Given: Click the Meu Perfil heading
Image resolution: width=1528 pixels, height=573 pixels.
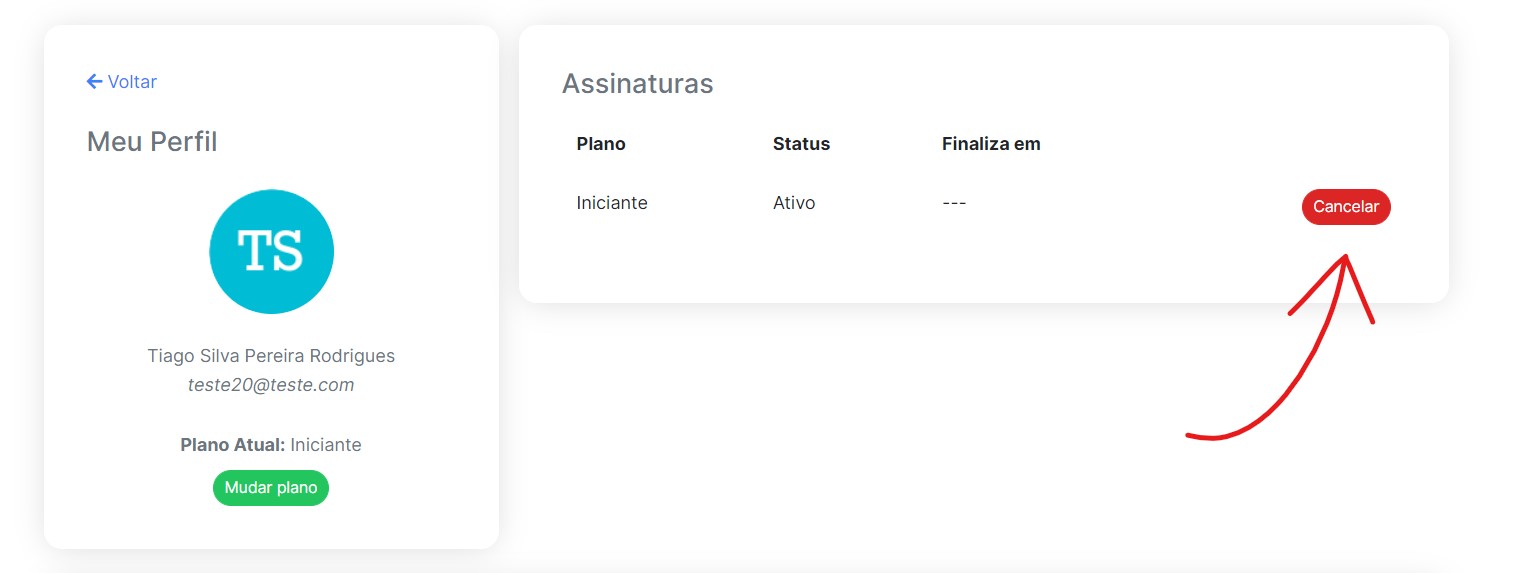Looking at the screenshot, I should coord(152,142).
